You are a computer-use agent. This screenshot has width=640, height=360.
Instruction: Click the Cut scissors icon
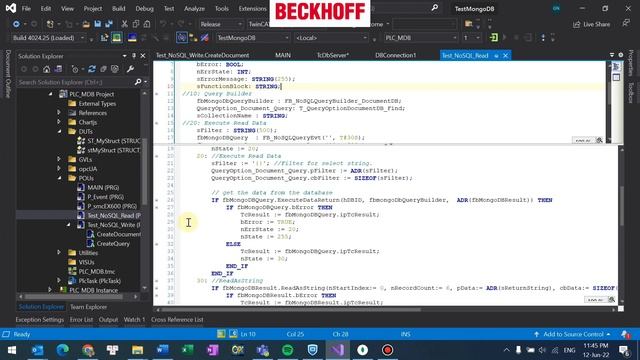tap(124, 24)
